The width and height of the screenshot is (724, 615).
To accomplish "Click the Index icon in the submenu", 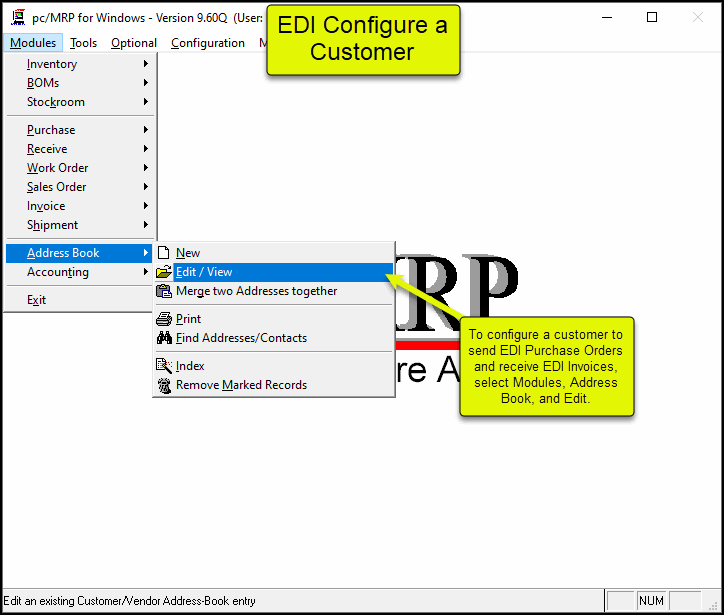I will tap(164, 366).
